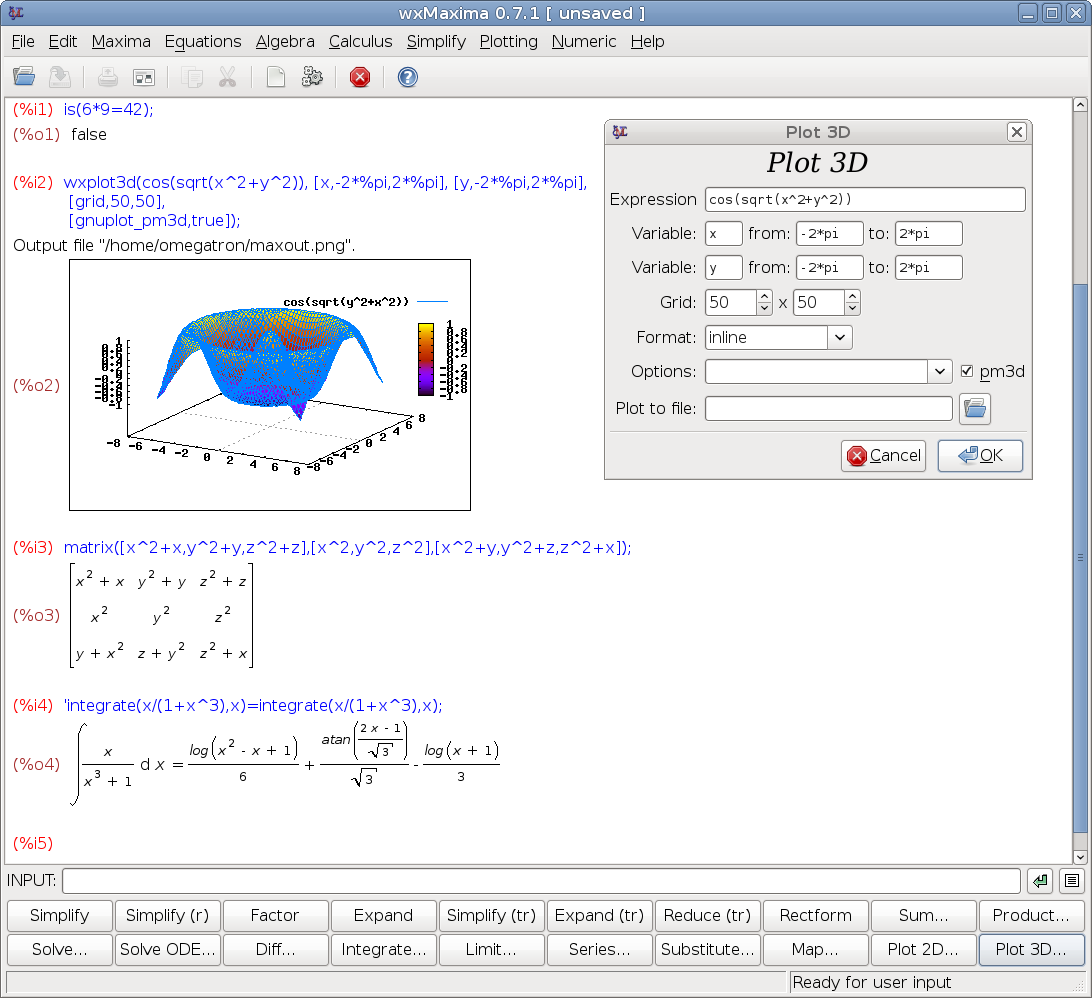The image size is (1092, 998).
Task: Click the green enter icon next to INPUT
Action: 1040,881
